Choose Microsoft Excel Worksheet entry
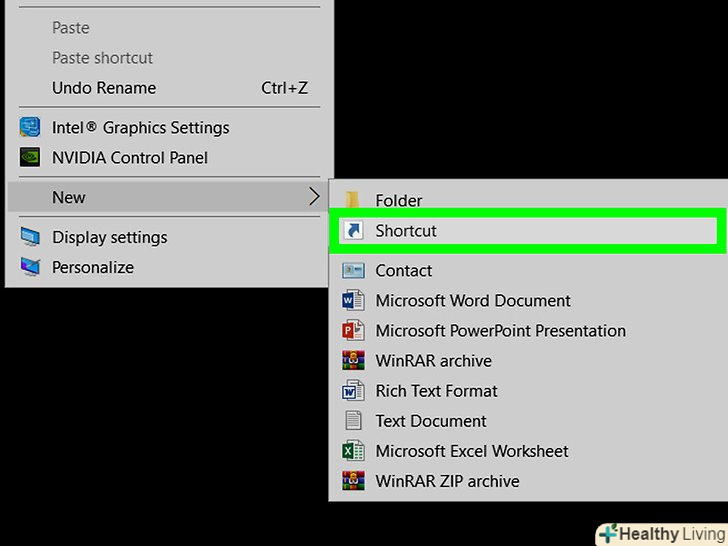Image resolution: width=728 pixels, height=546 pixels. (471, 451)
